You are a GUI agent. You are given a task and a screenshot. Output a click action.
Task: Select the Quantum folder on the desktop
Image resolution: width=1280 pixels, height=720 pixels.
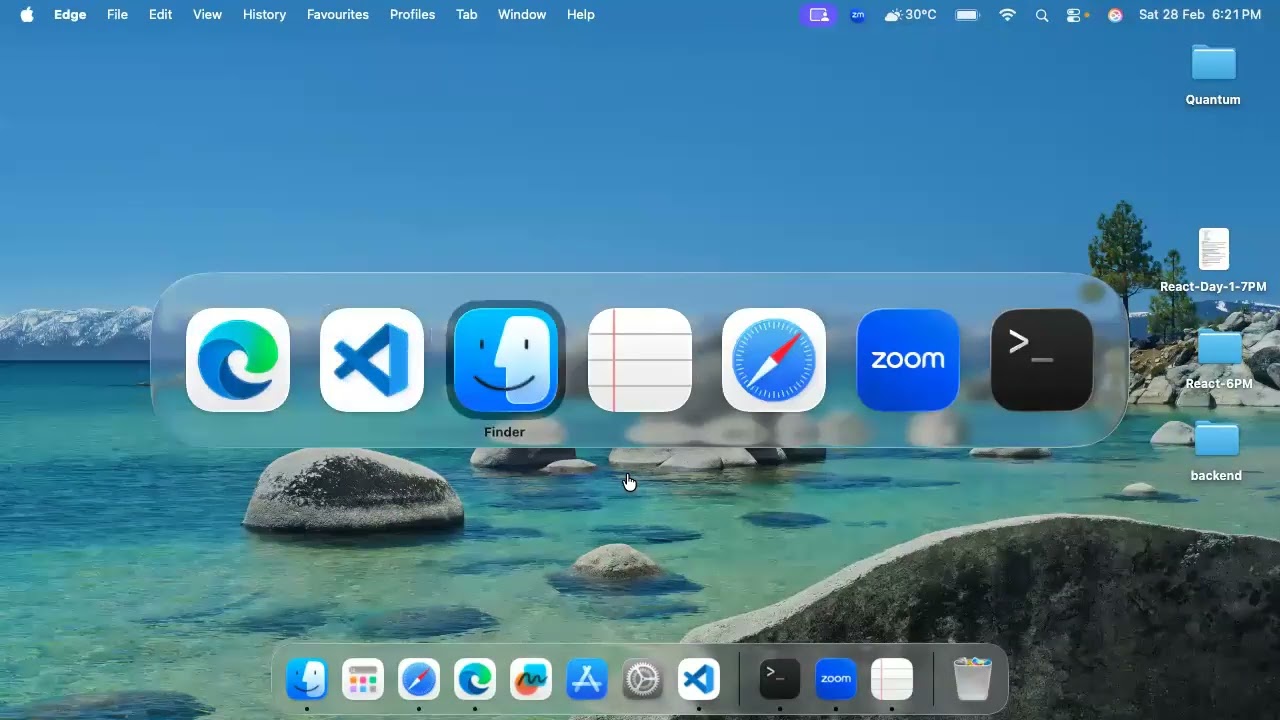click(x=1213, y=74)
